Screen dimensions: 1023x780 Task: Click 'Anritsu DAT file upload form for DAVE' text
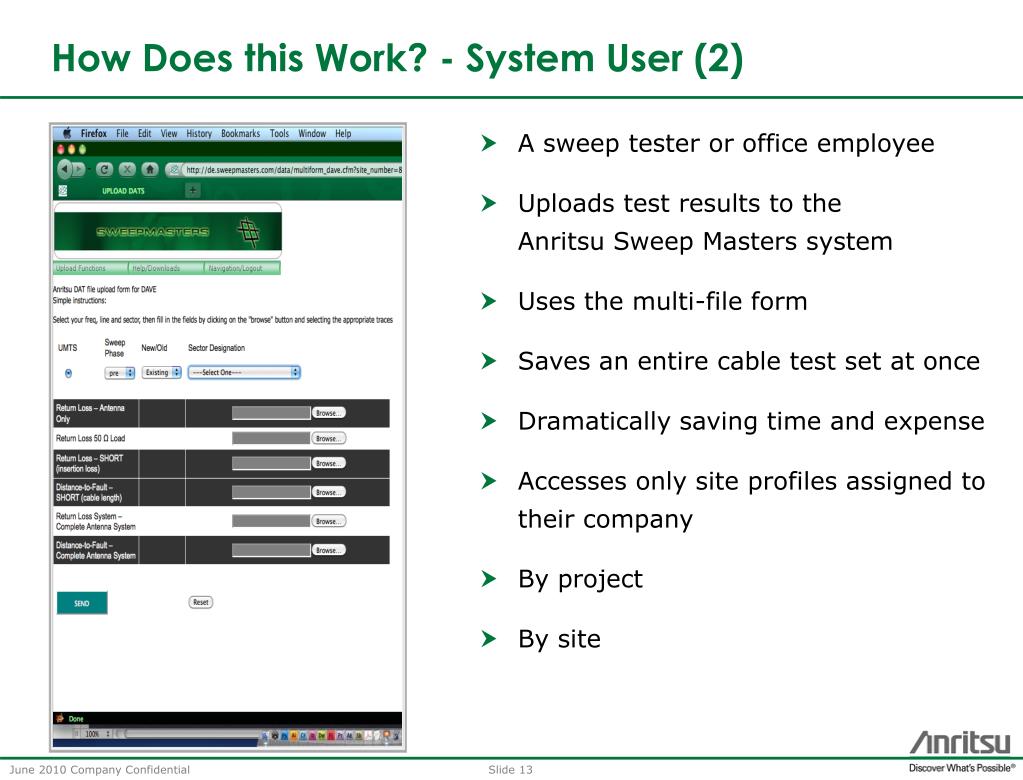tap(104, 289)
